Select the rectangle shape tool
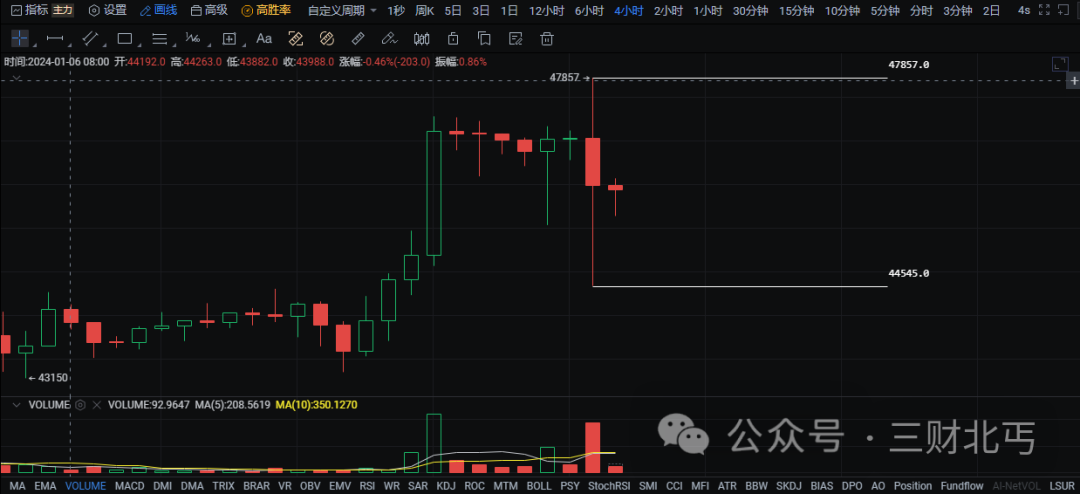The image size is (1080, 494). (x=125, y=39)
